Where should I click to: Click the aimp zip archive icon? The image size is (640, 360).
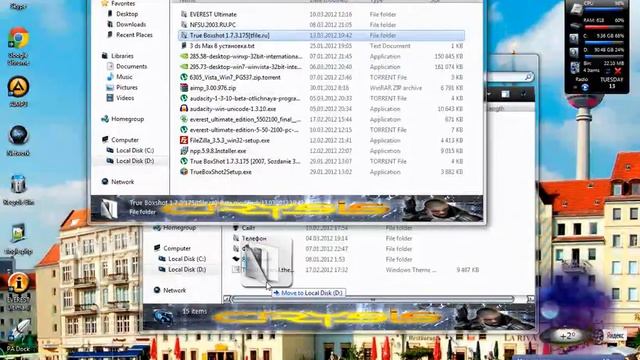(x=184, y=88)
